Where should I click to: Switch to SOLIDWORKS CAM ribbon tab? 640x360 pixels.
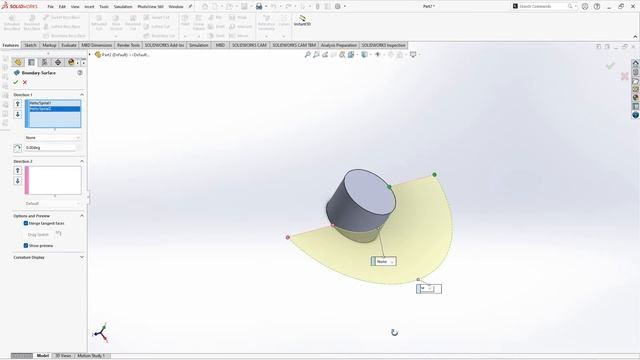coord(249,45)
